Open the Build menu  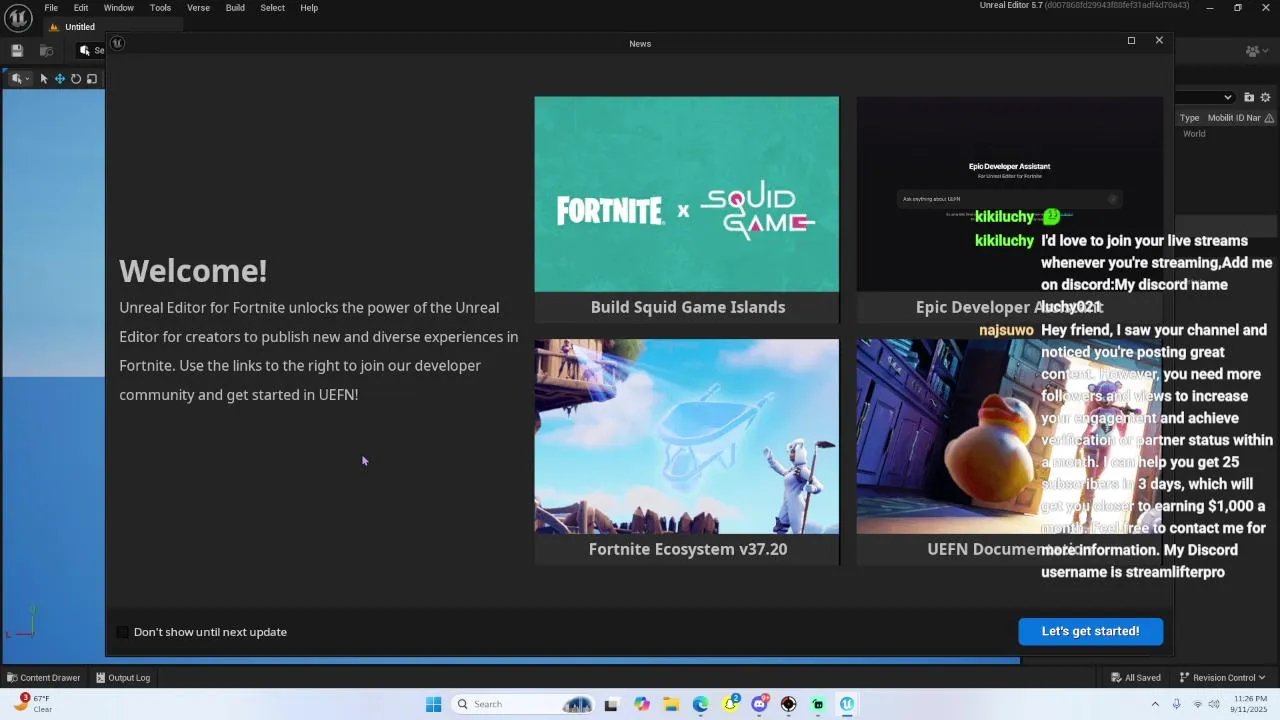click(235, 7)
